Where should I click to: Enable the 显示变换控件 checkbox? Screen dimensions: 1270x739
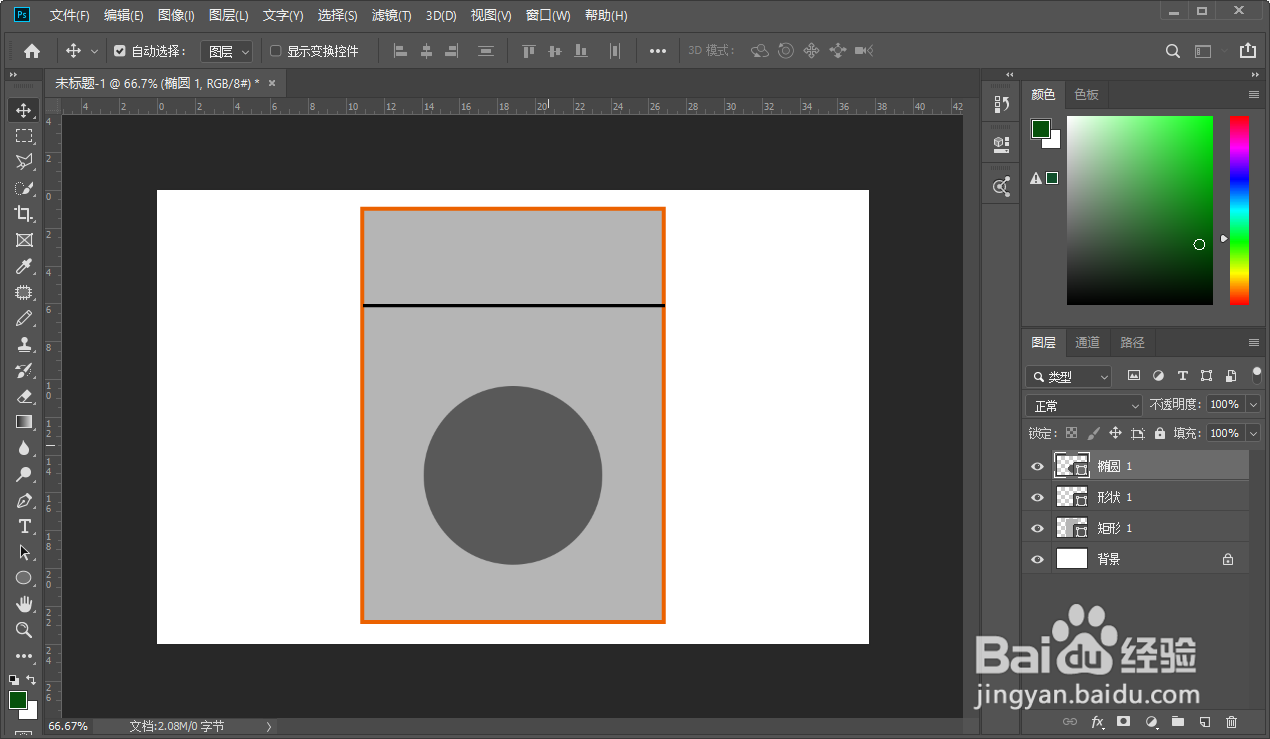[276, 51]
